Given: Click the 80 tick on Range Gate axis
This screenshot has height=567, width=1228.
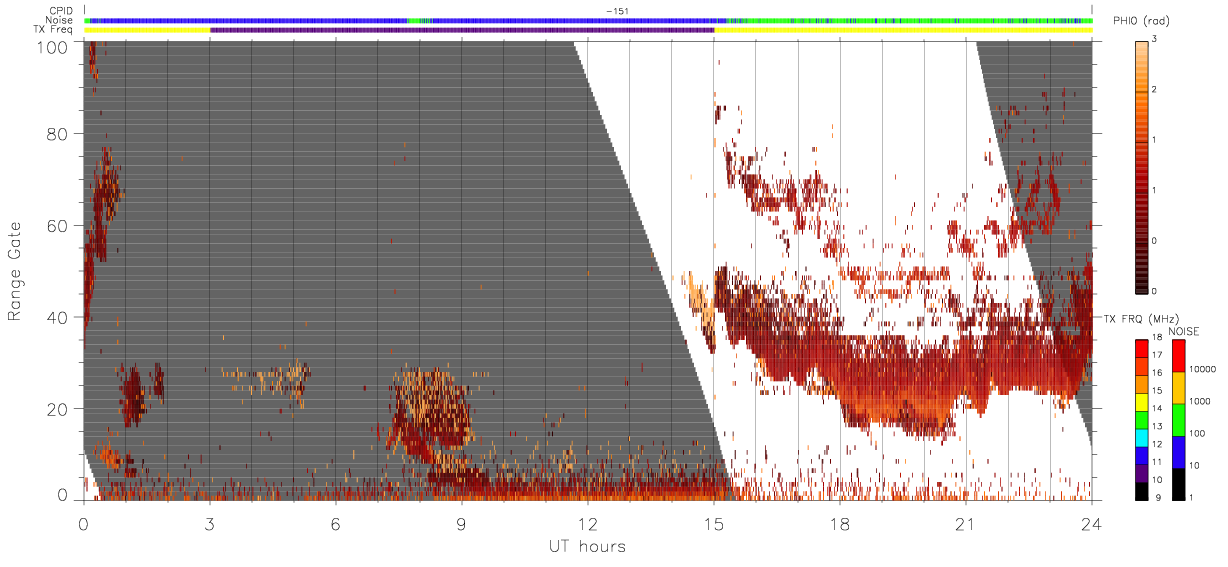Looking at the screenshot, I should (x=56, y=133).
